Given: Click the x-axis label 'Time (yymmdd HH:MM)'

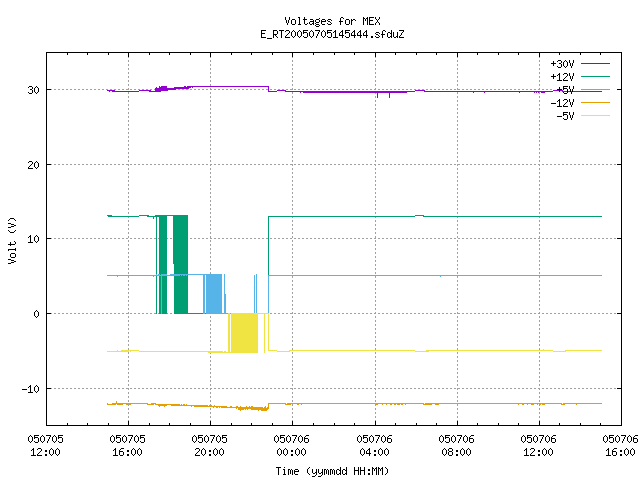Looking at the screenshot, I should [332, 471].
